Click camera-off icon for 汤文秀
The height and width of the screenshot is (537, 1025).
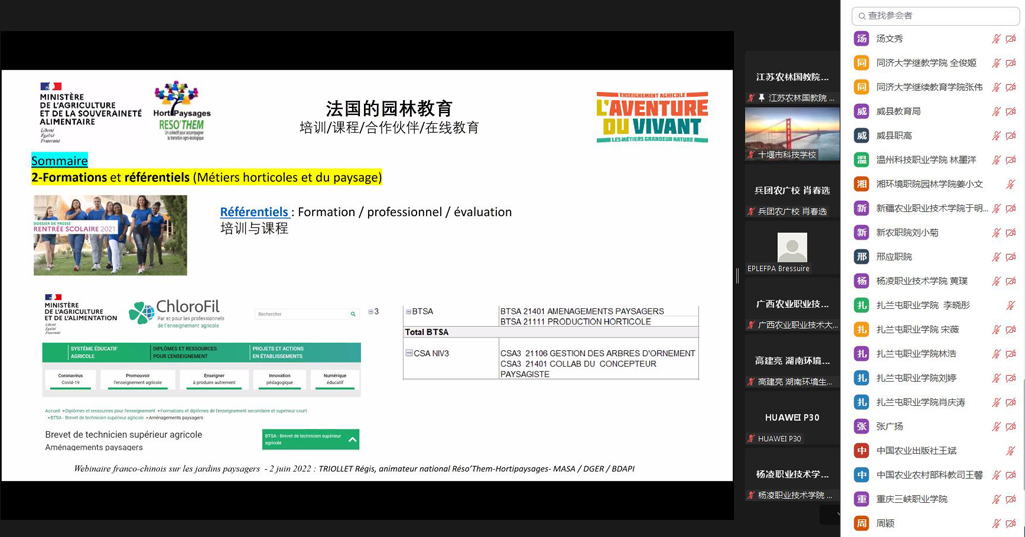[1011, 39]
